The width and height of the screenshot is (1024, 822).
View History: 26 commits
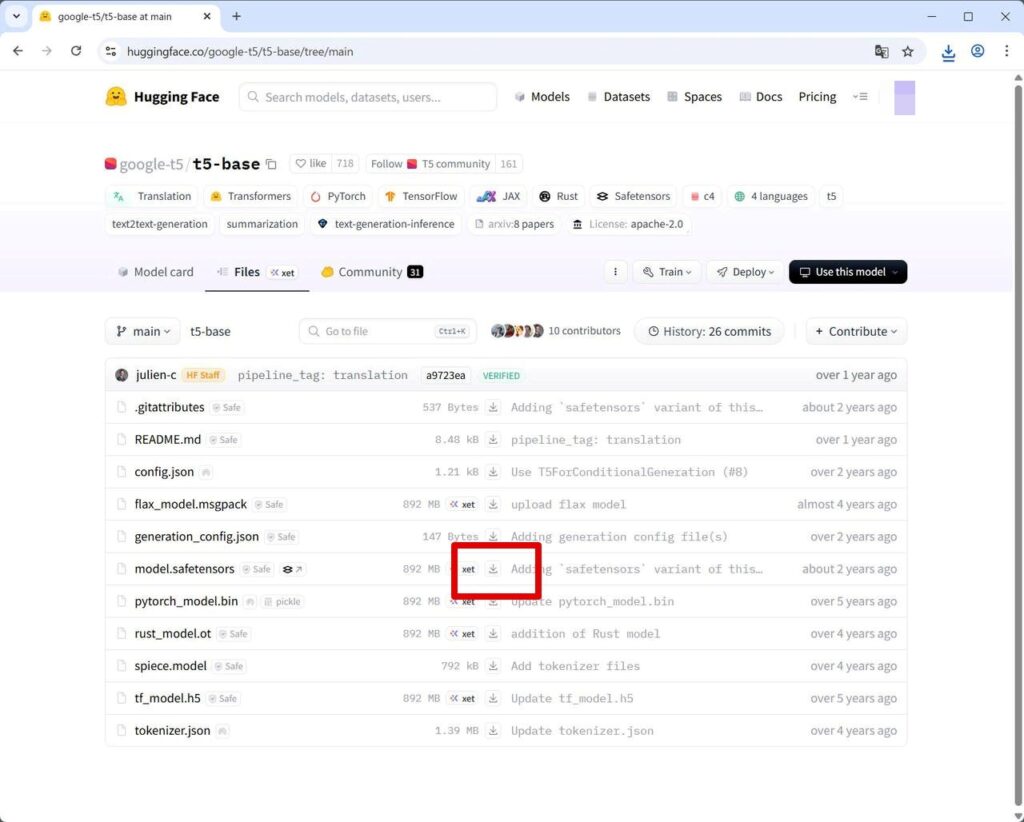(x=710, y=332)
